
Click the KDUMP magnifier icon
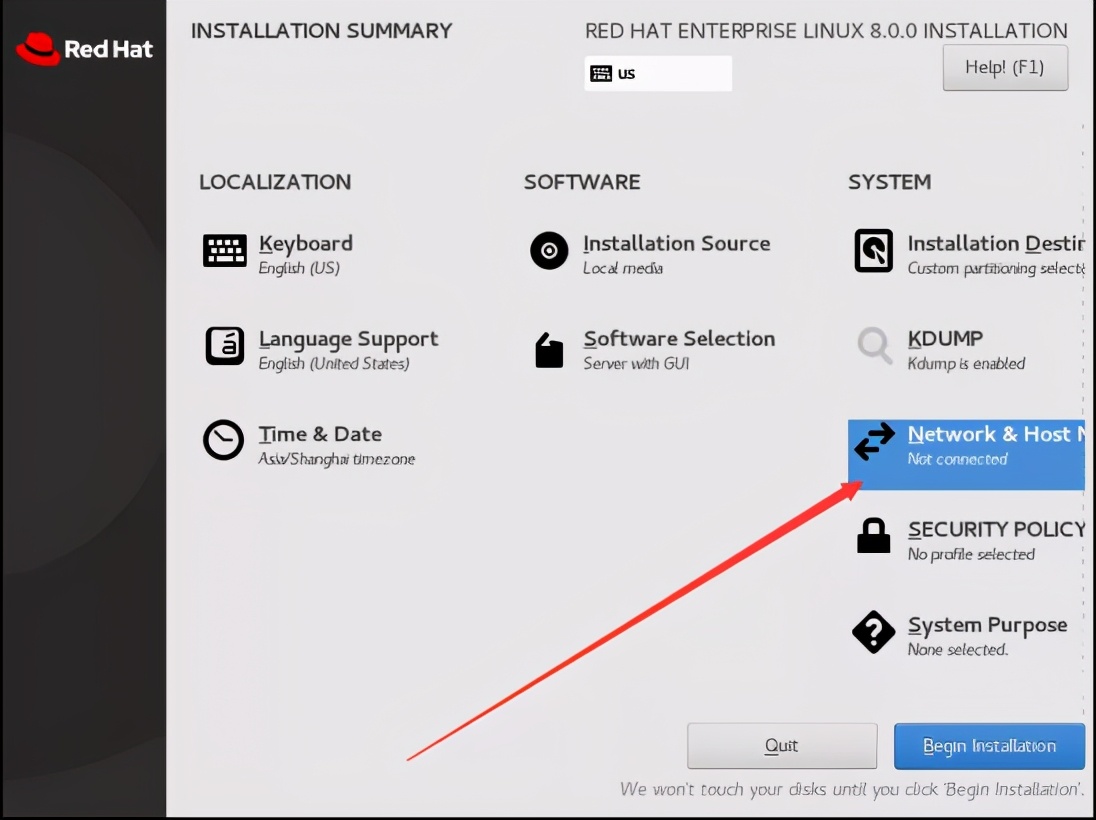tap(874, 345)
